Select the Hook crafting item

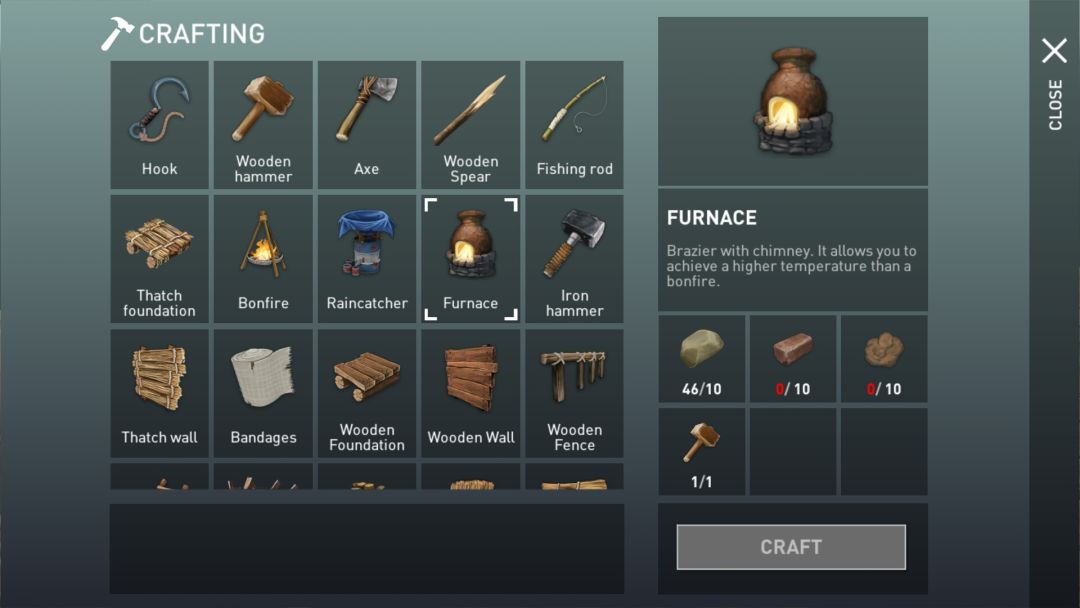[159, 125]
